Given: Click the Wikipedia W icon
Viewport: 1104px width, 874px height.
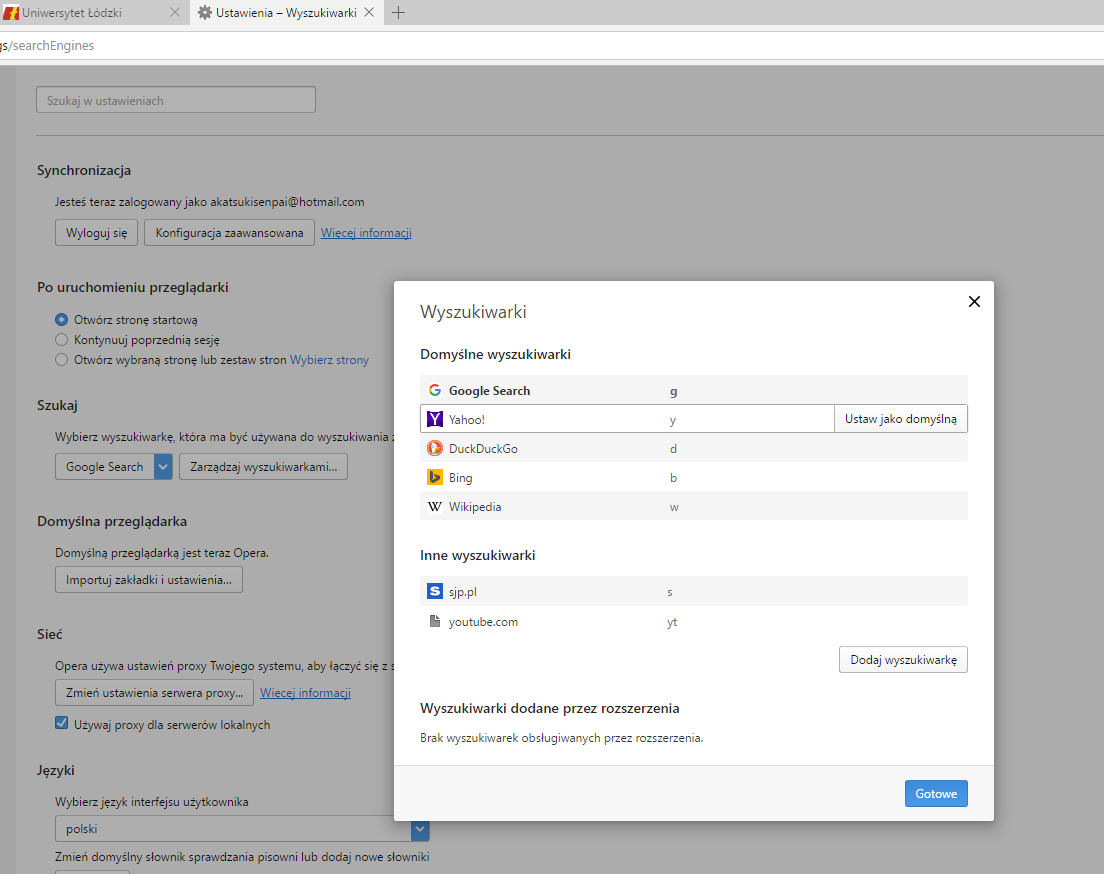Looking at the screenshot, I should pyautogui.click(x=435, y=506).
